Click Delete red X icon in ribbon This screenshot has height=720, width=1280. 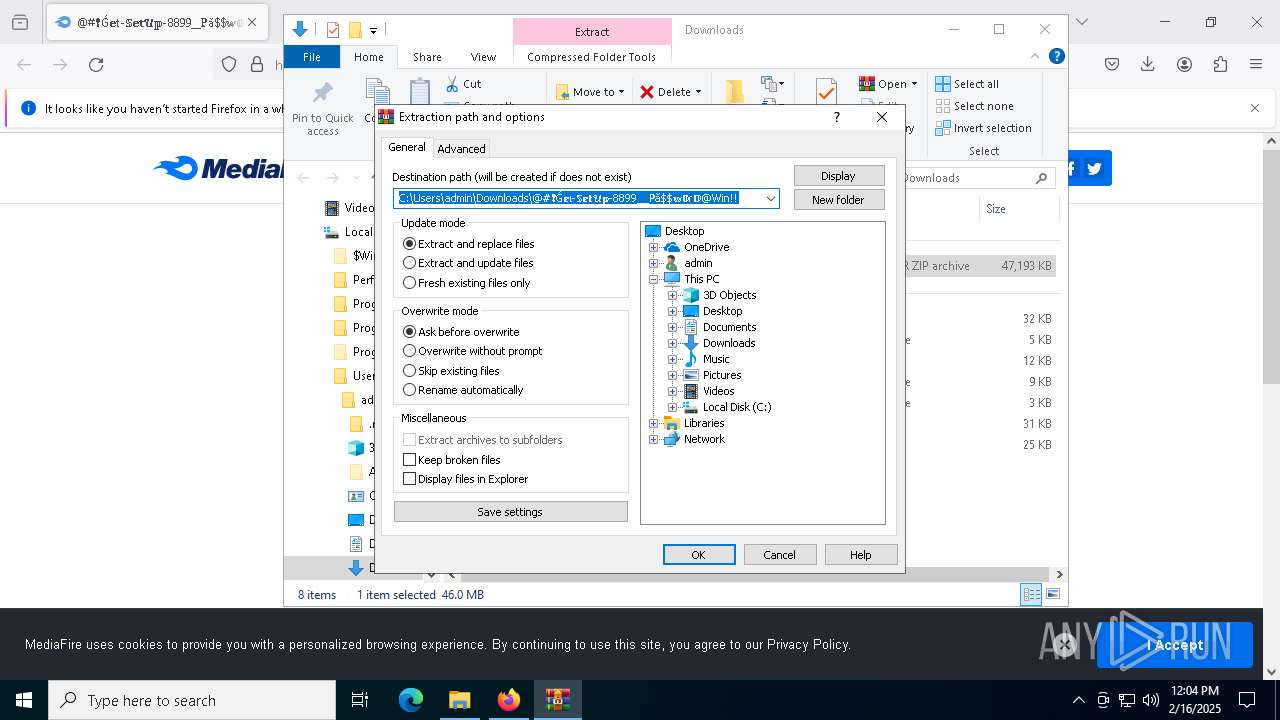click(x=647, y=92)
